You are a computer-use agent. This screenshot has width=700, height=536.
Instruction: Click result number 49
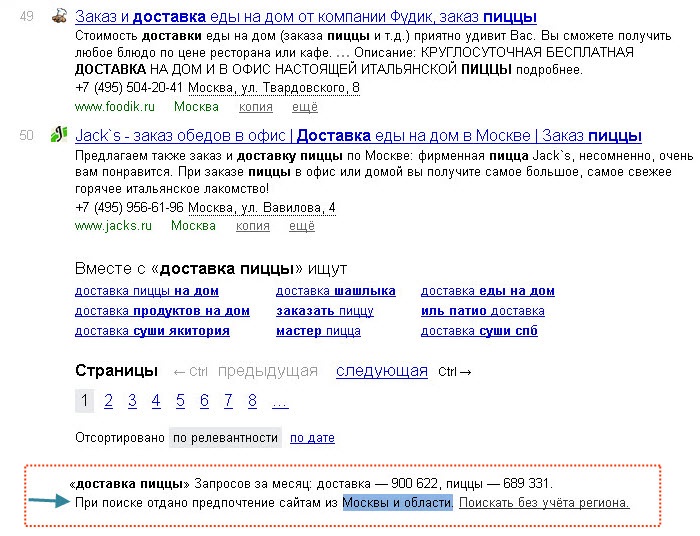[x=27, y=17]
